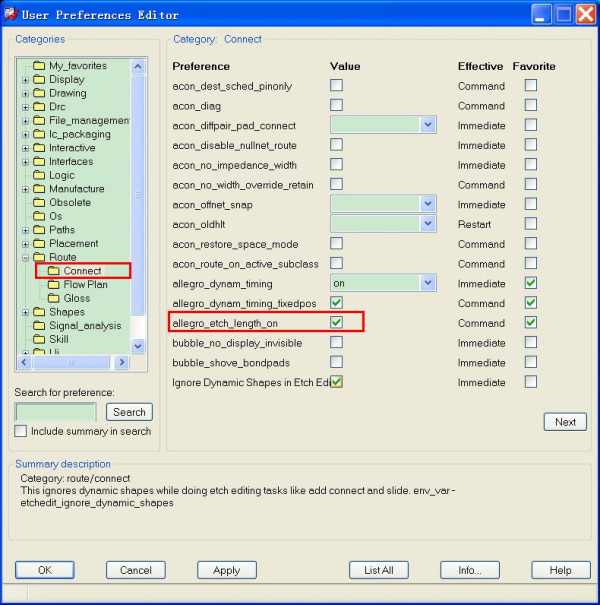The image size is (600, 605).
Task: Open acon_oldhlt dropdown
Action: (x=428, y=223)
